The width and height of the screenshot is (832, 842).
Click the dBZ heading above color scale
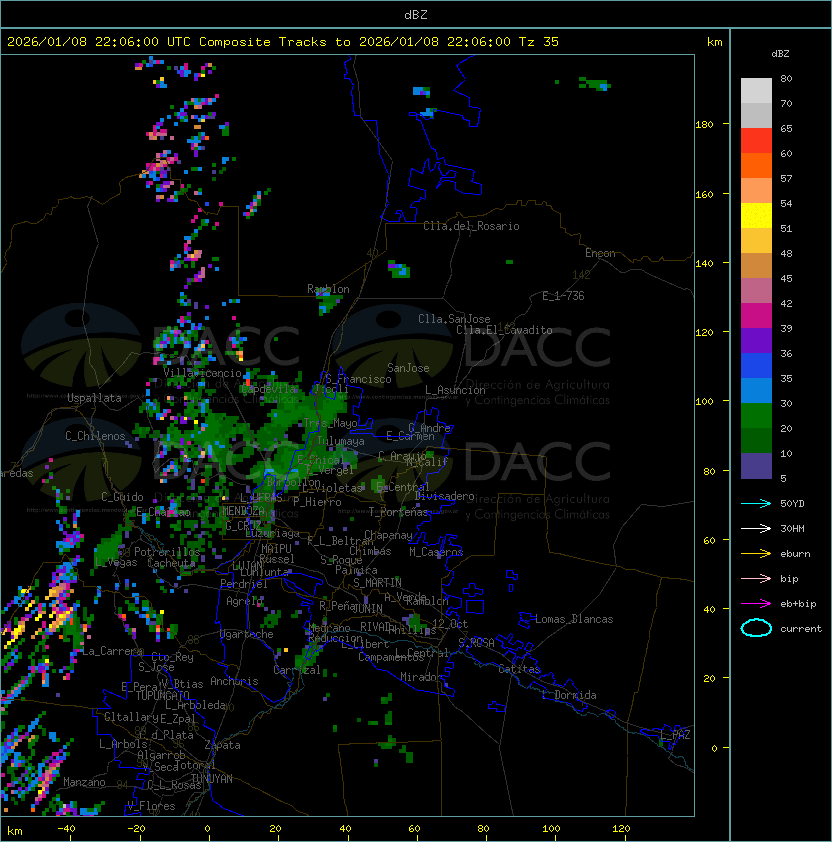(x=780, y=54)
